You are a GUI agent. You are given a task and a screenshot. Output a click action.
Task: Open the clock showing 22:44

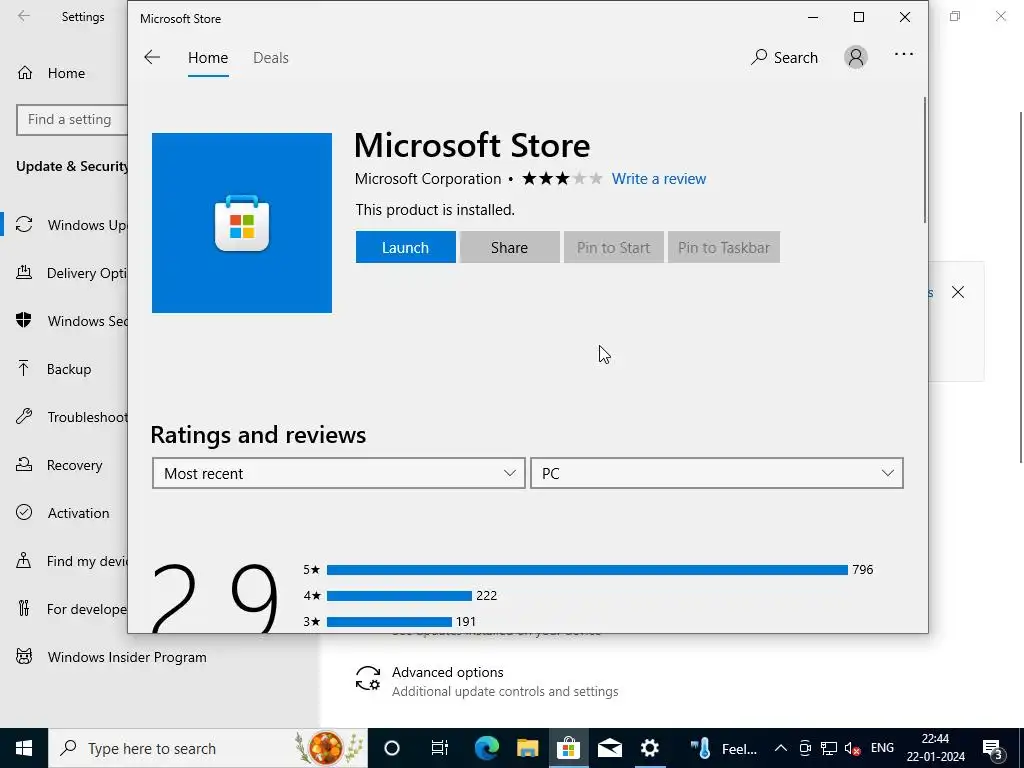point(935,748)
